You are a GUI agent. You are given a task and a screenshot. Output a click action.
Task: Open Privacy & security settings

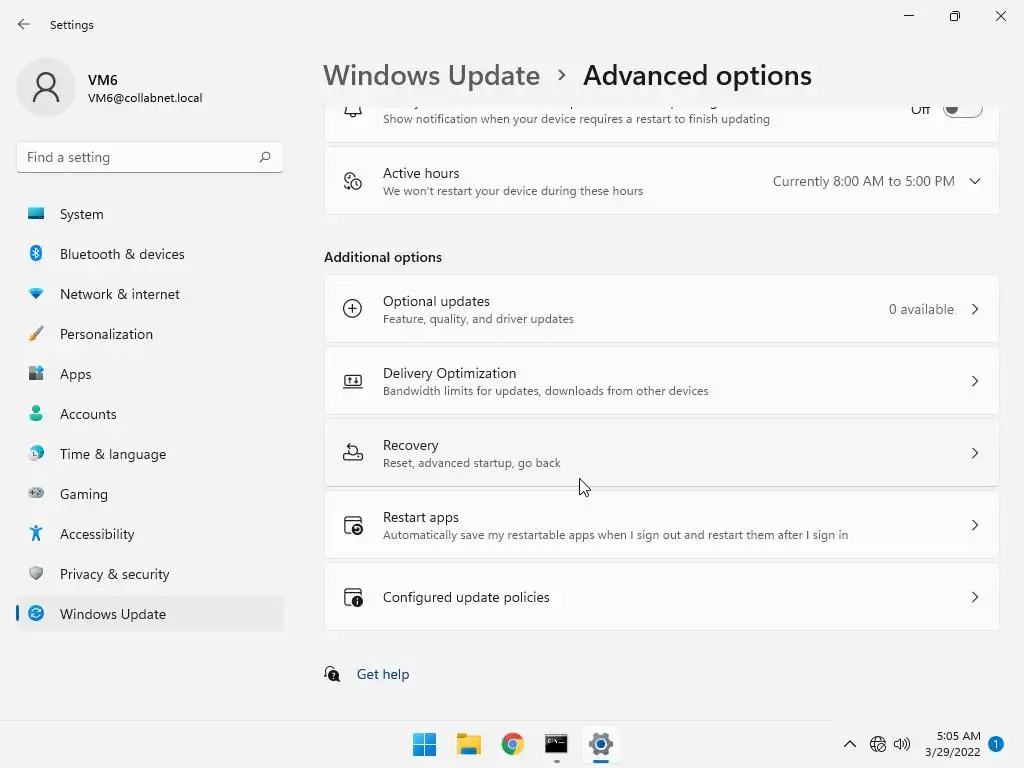[150, 573]
